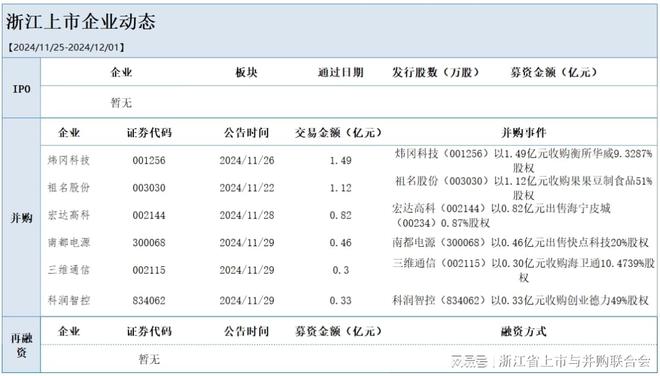
Task: Click securities code 002144
Action: [x=149, y=215]
